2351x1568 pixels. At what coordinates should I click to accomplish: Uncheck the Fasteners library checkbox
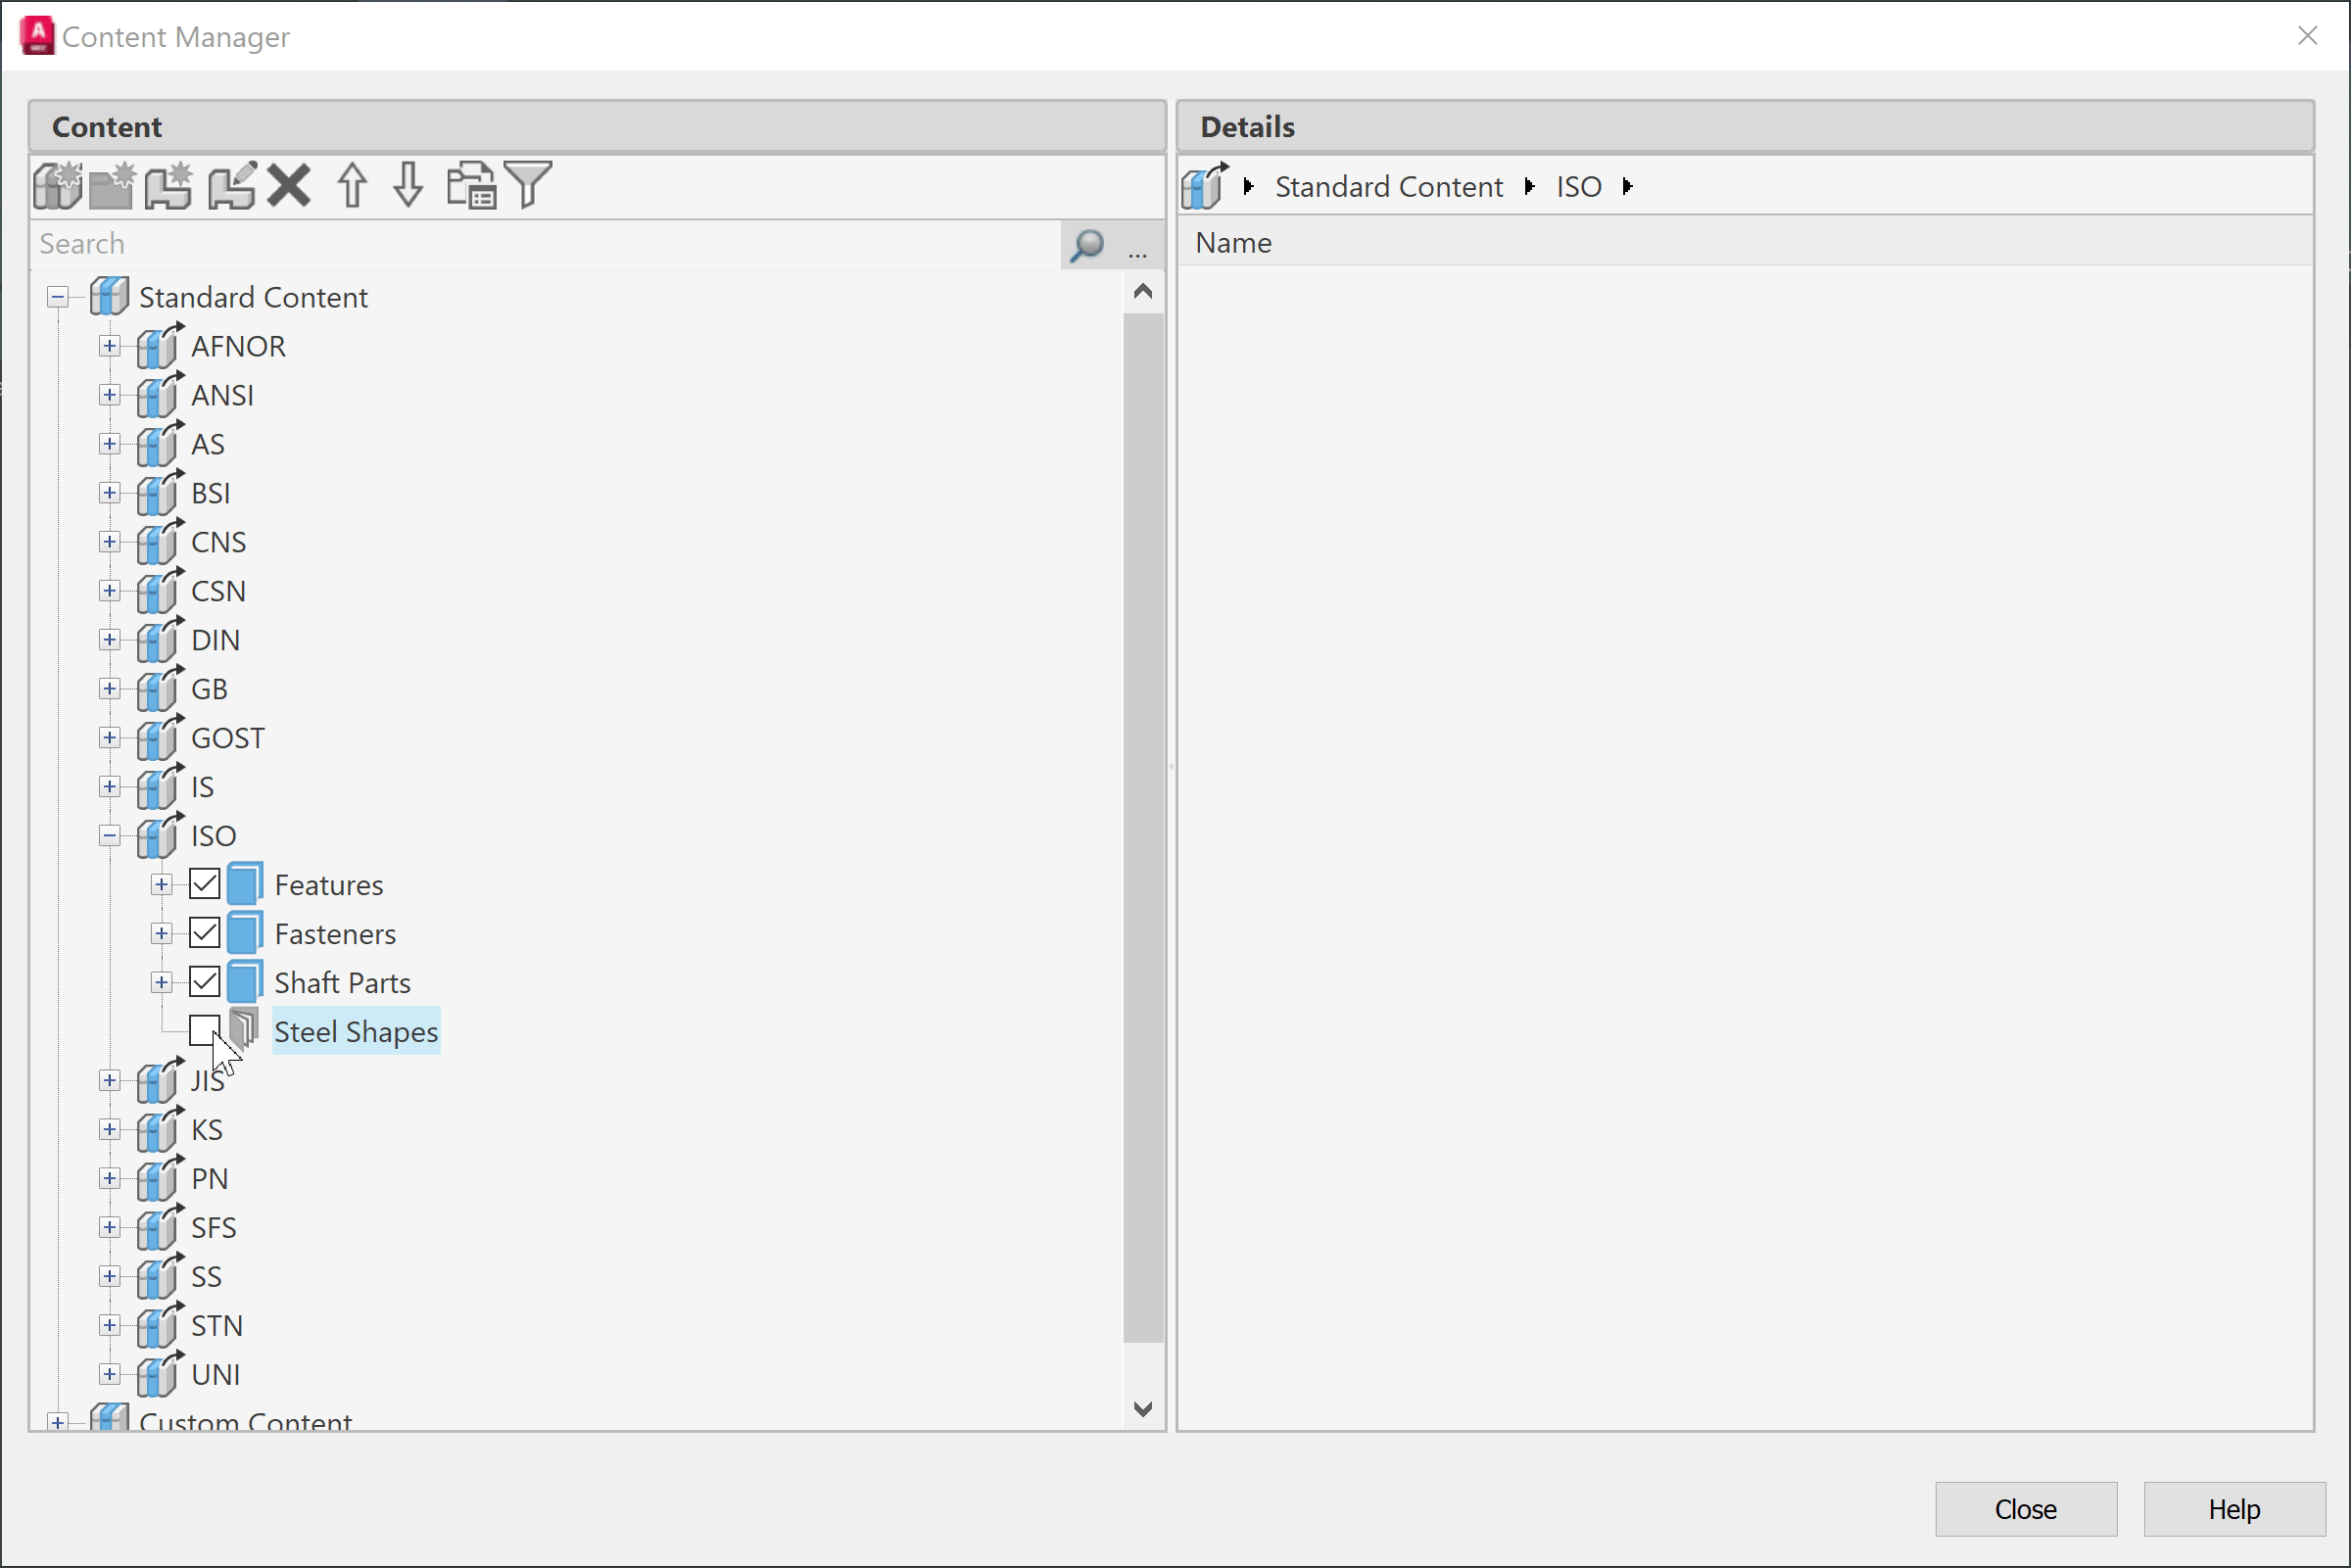tap(205, 933)
